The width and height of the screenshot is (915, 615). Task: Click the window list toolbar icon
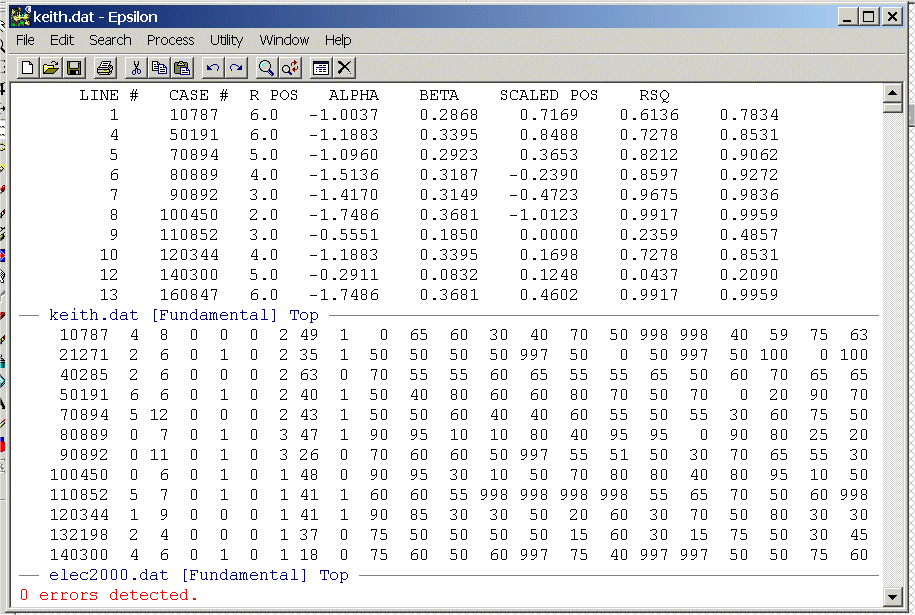pos(321,68)
